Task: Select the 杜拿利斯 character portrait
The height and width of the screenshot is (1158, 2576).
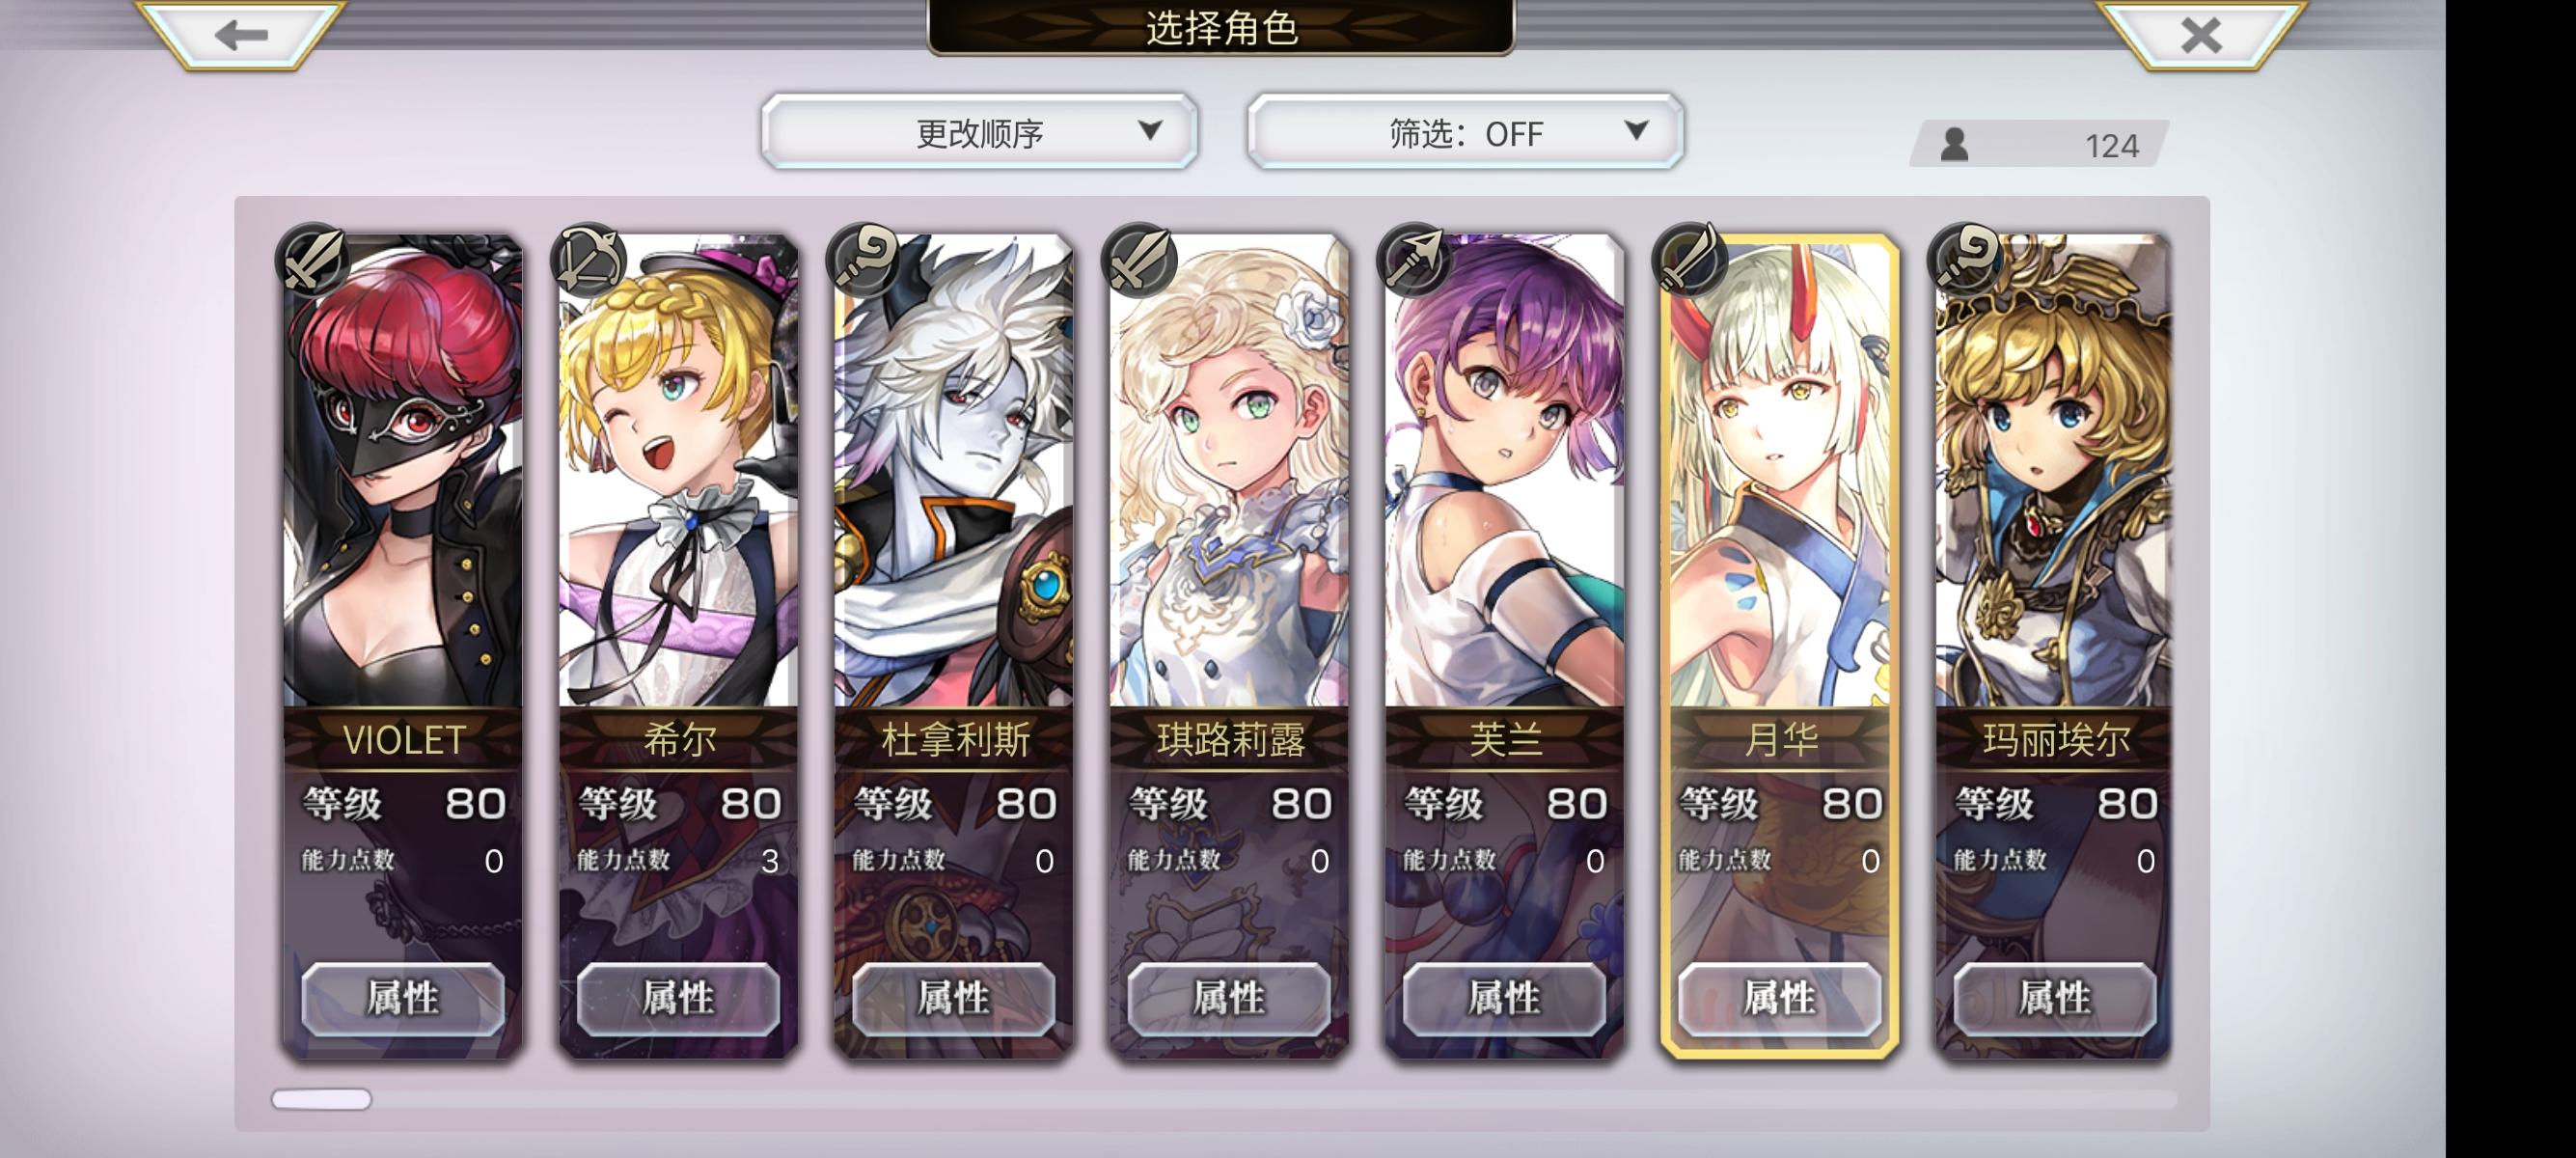Action: coord(954,470)
